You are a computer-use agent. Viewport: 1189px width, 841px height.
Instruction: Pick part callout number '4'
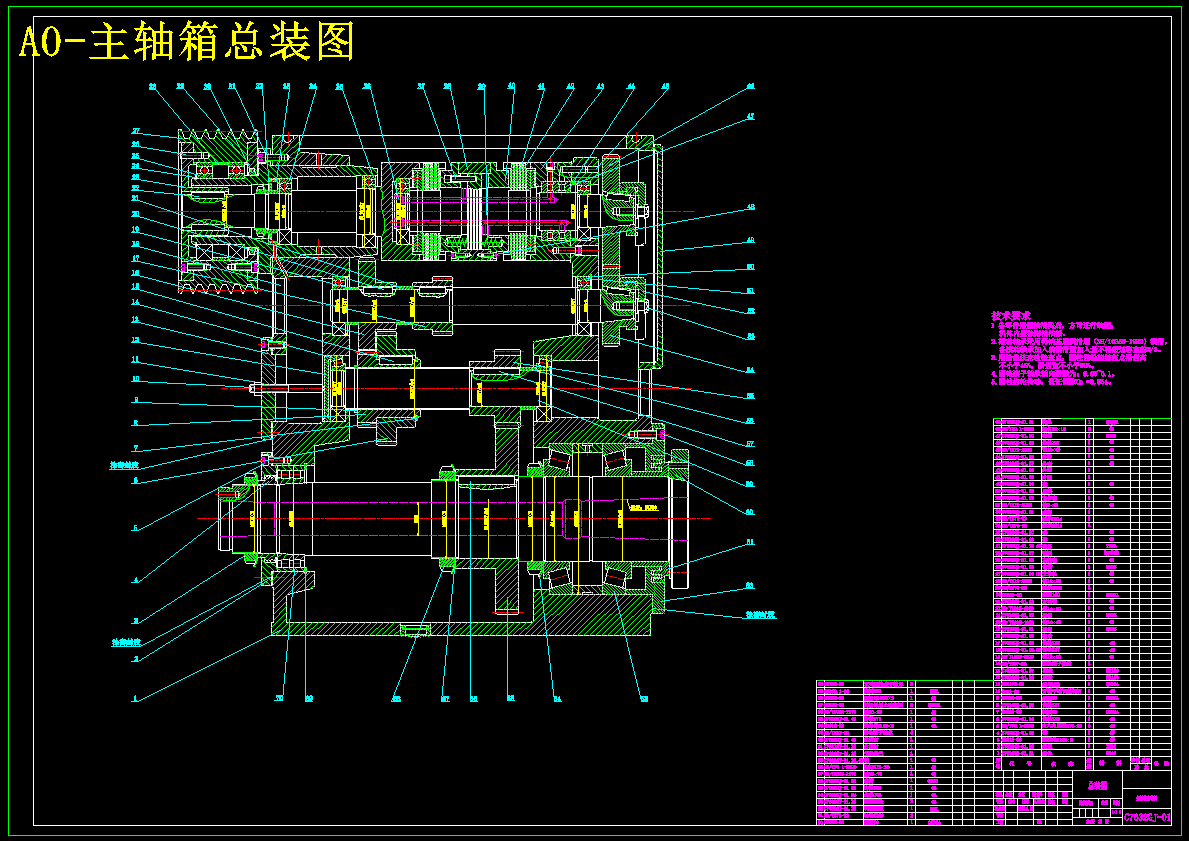coord(136,580)
